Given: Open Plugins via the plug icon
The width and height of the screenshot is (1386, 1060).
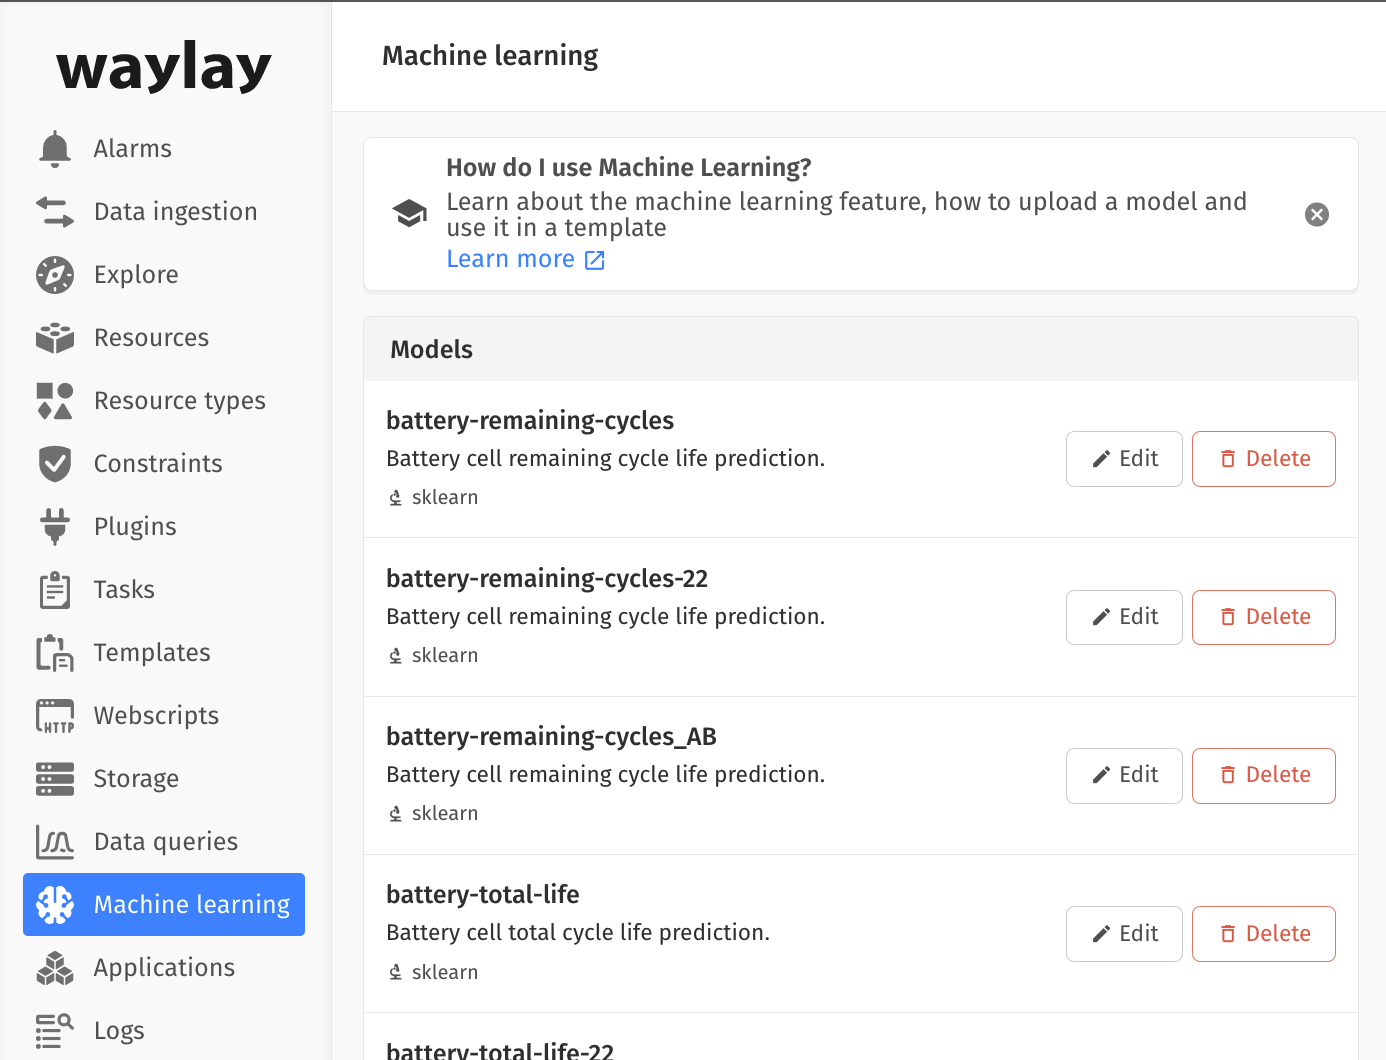Looking at the screenshot, I should point(54,526).
